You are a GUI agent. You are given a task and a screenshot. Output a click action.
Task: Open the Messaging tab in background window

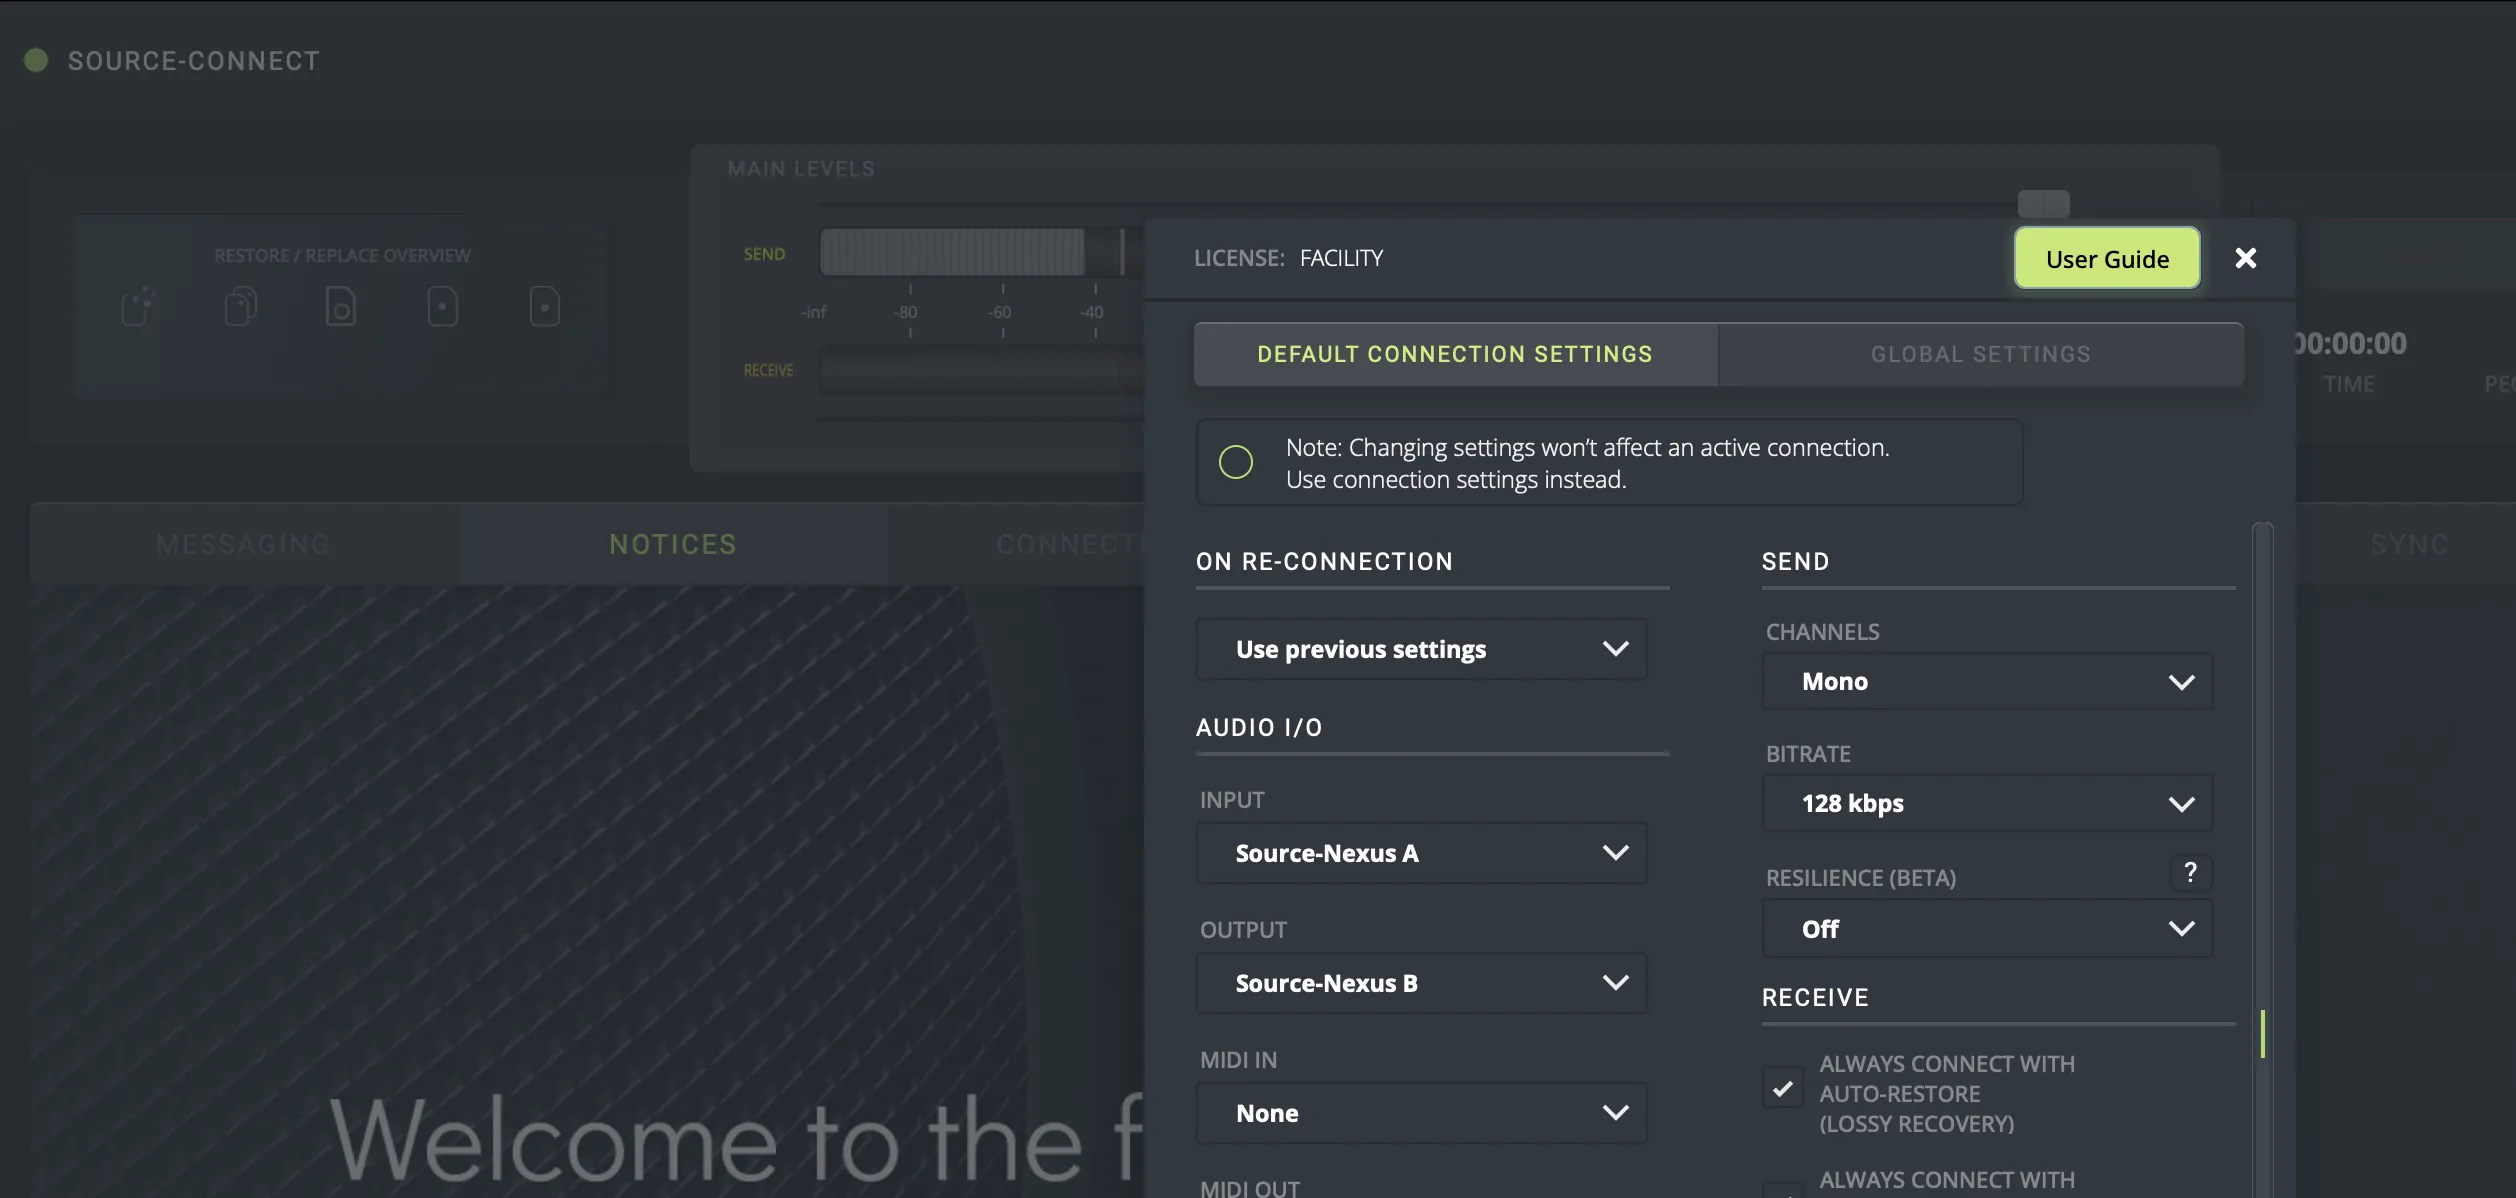[243, 544]
